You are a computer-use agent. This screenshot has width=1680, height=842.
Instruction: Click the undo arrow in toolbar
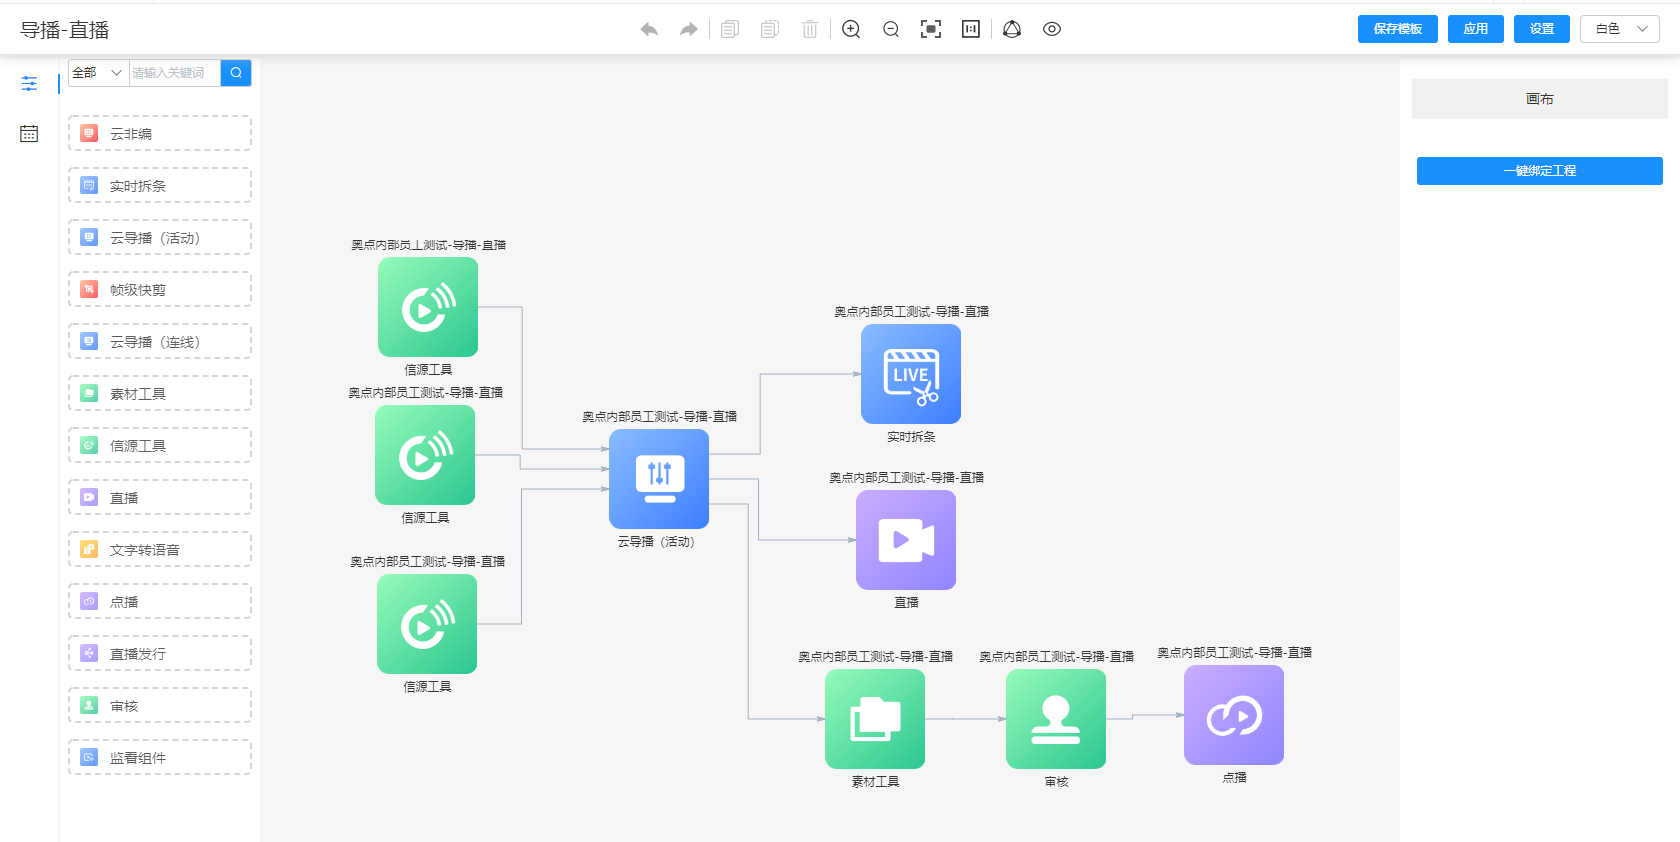(x=649, y=29)
